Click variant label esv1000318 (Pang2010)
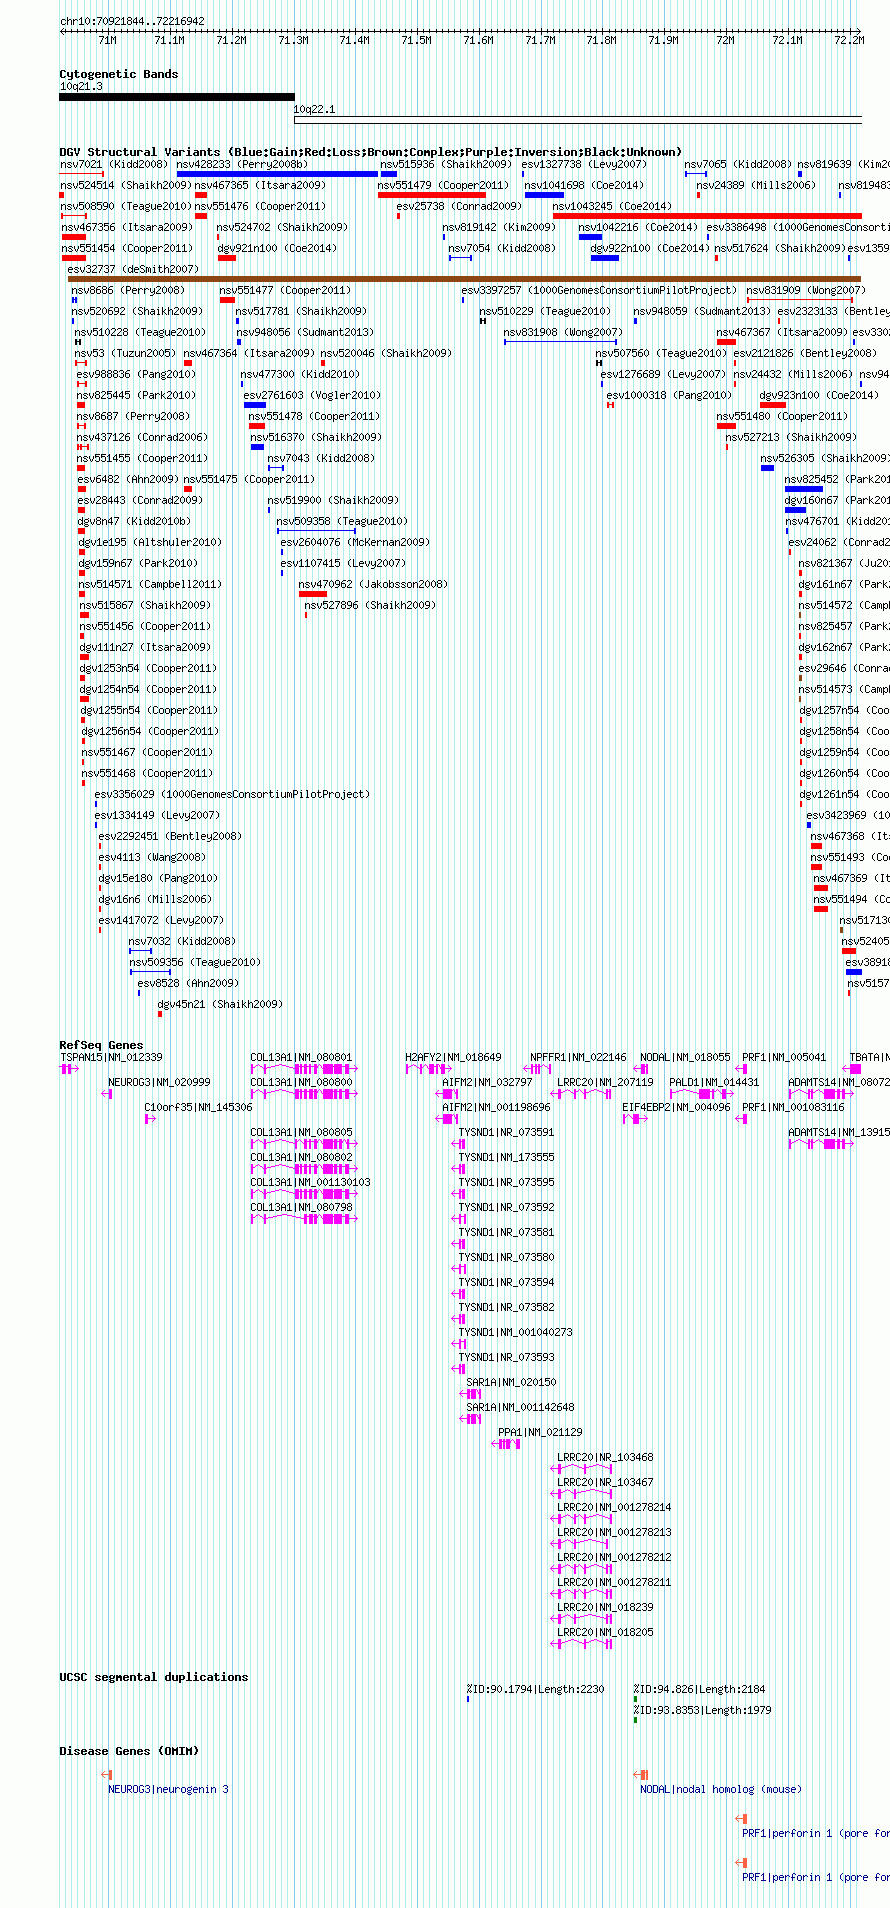The height and width of the screenshot is (1908, 890). click(669, 395)
